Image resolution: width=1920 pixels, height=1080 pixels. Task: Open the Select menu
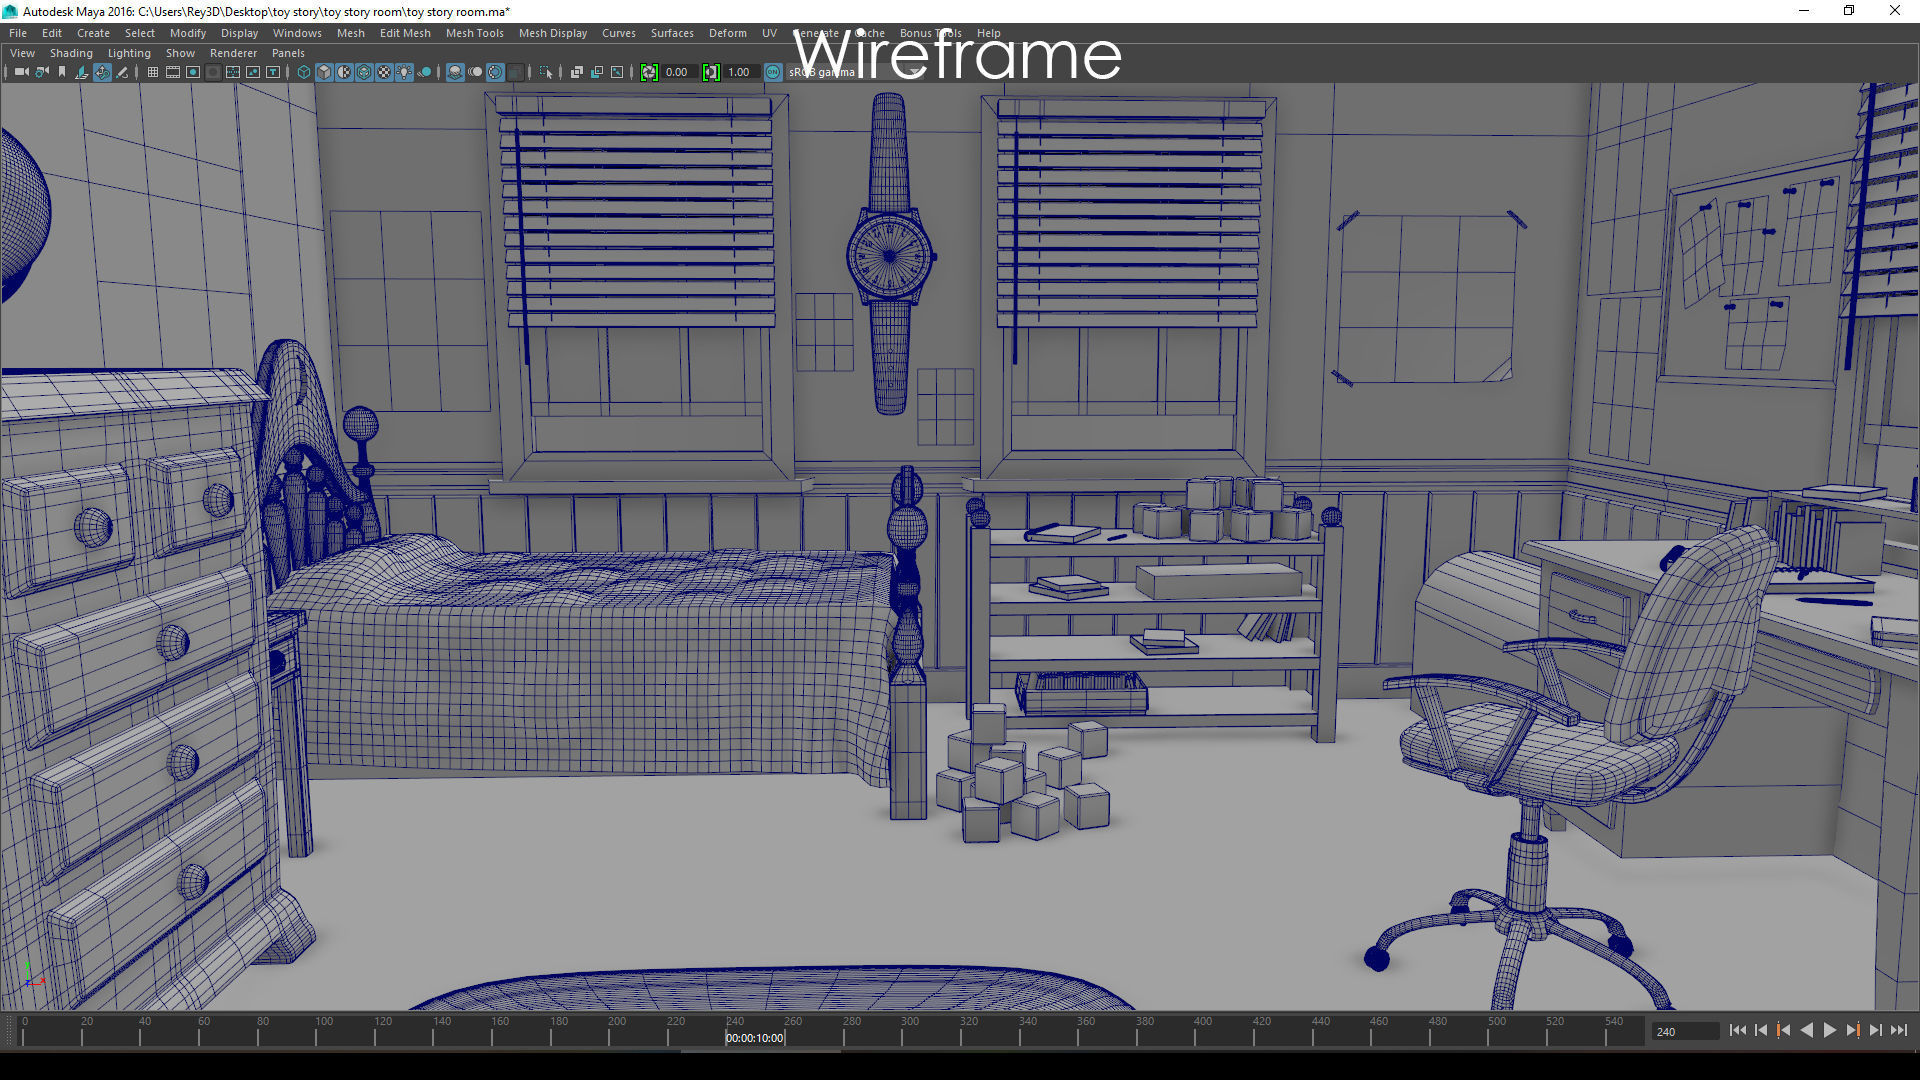pos(140,33)
